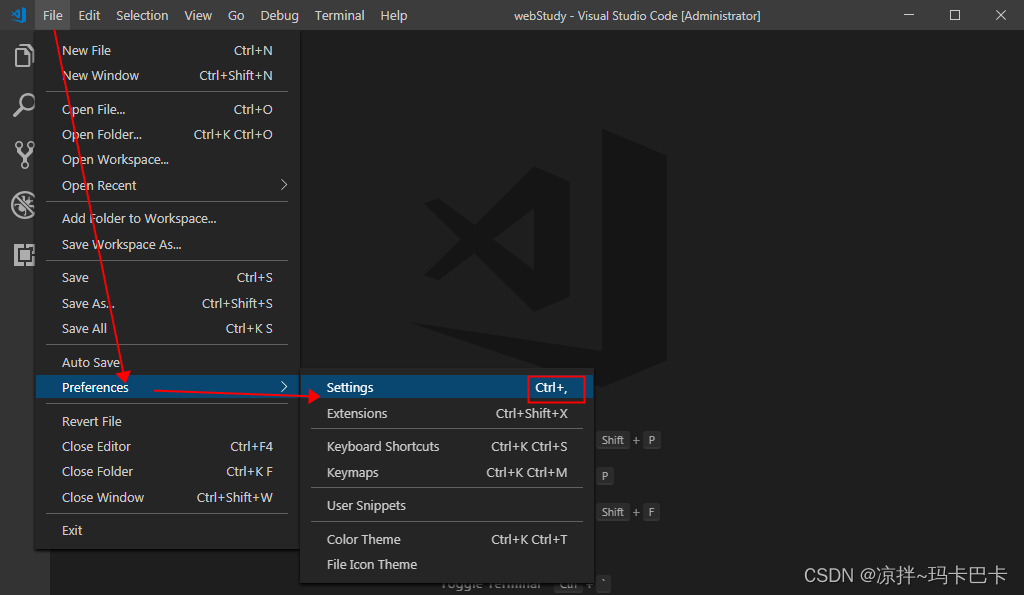Screen dimensions: 1024x595
Task: Open the Source Control view
Action: tap(24, 155)
